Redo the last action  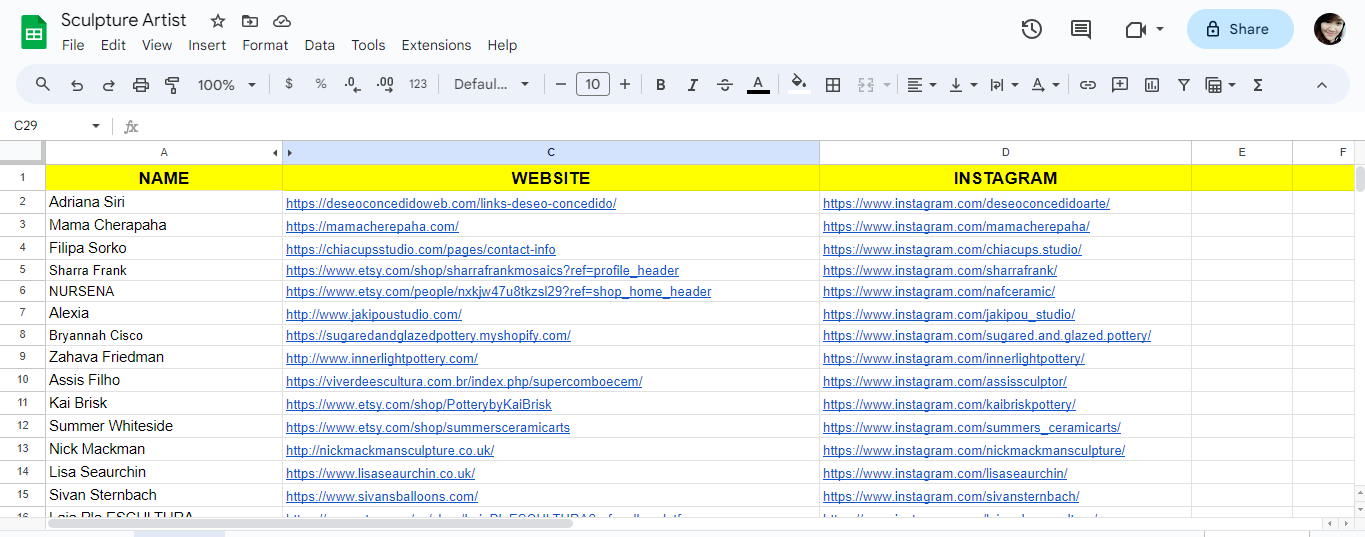(x=108, y=85)
